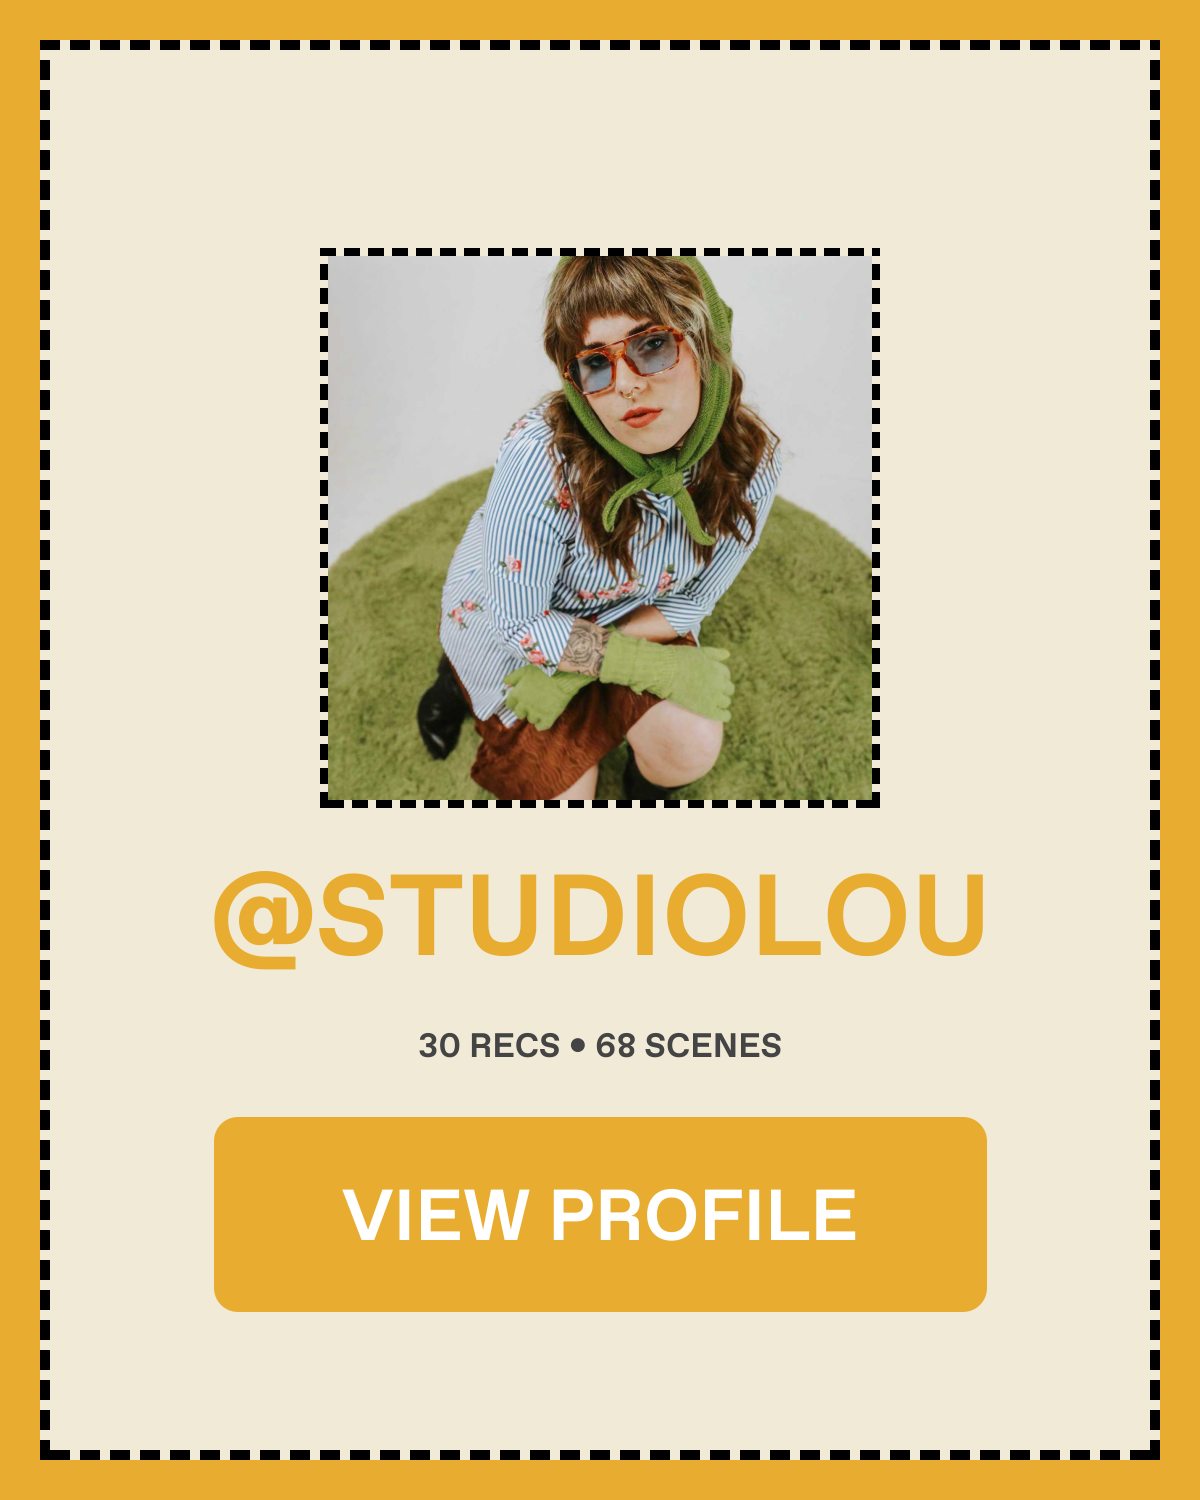Click the rose tattoo on the wrist

(584, 647)
